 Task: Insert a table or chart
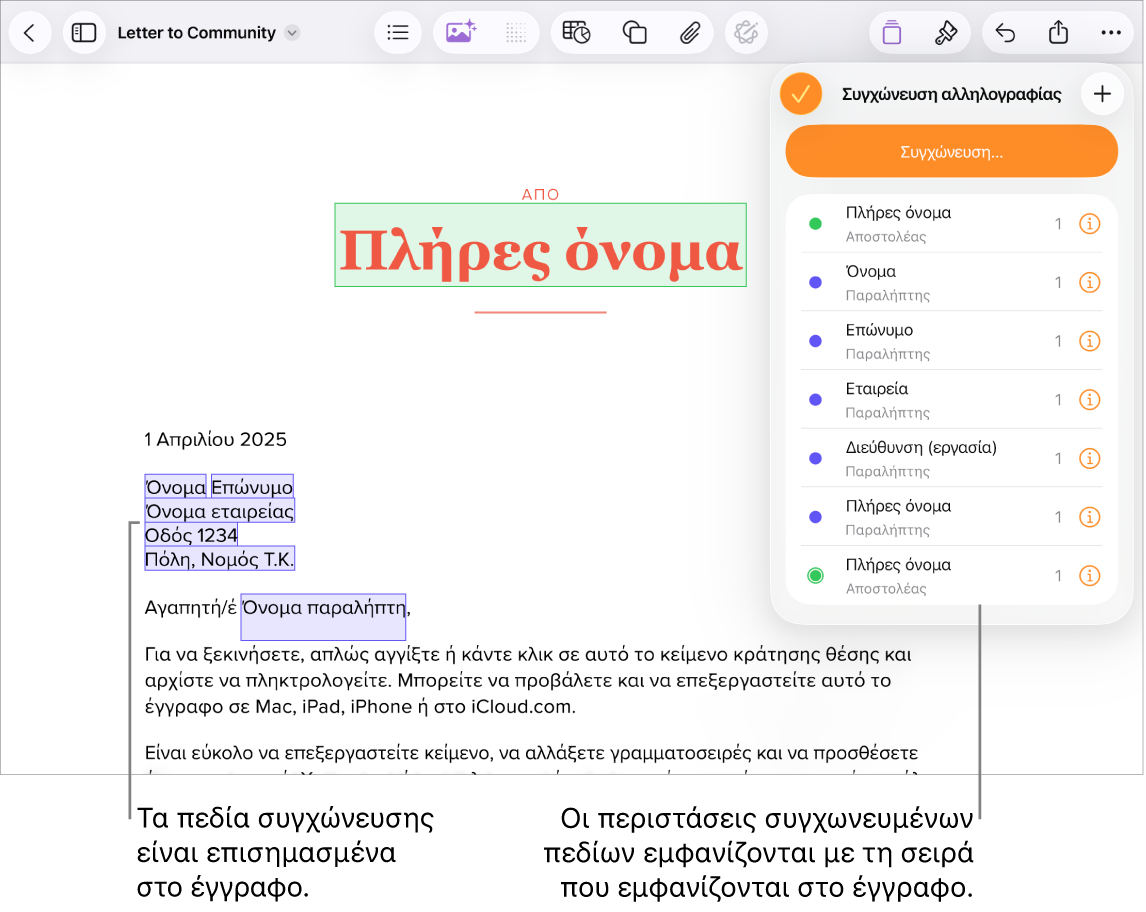click(577, 33)
